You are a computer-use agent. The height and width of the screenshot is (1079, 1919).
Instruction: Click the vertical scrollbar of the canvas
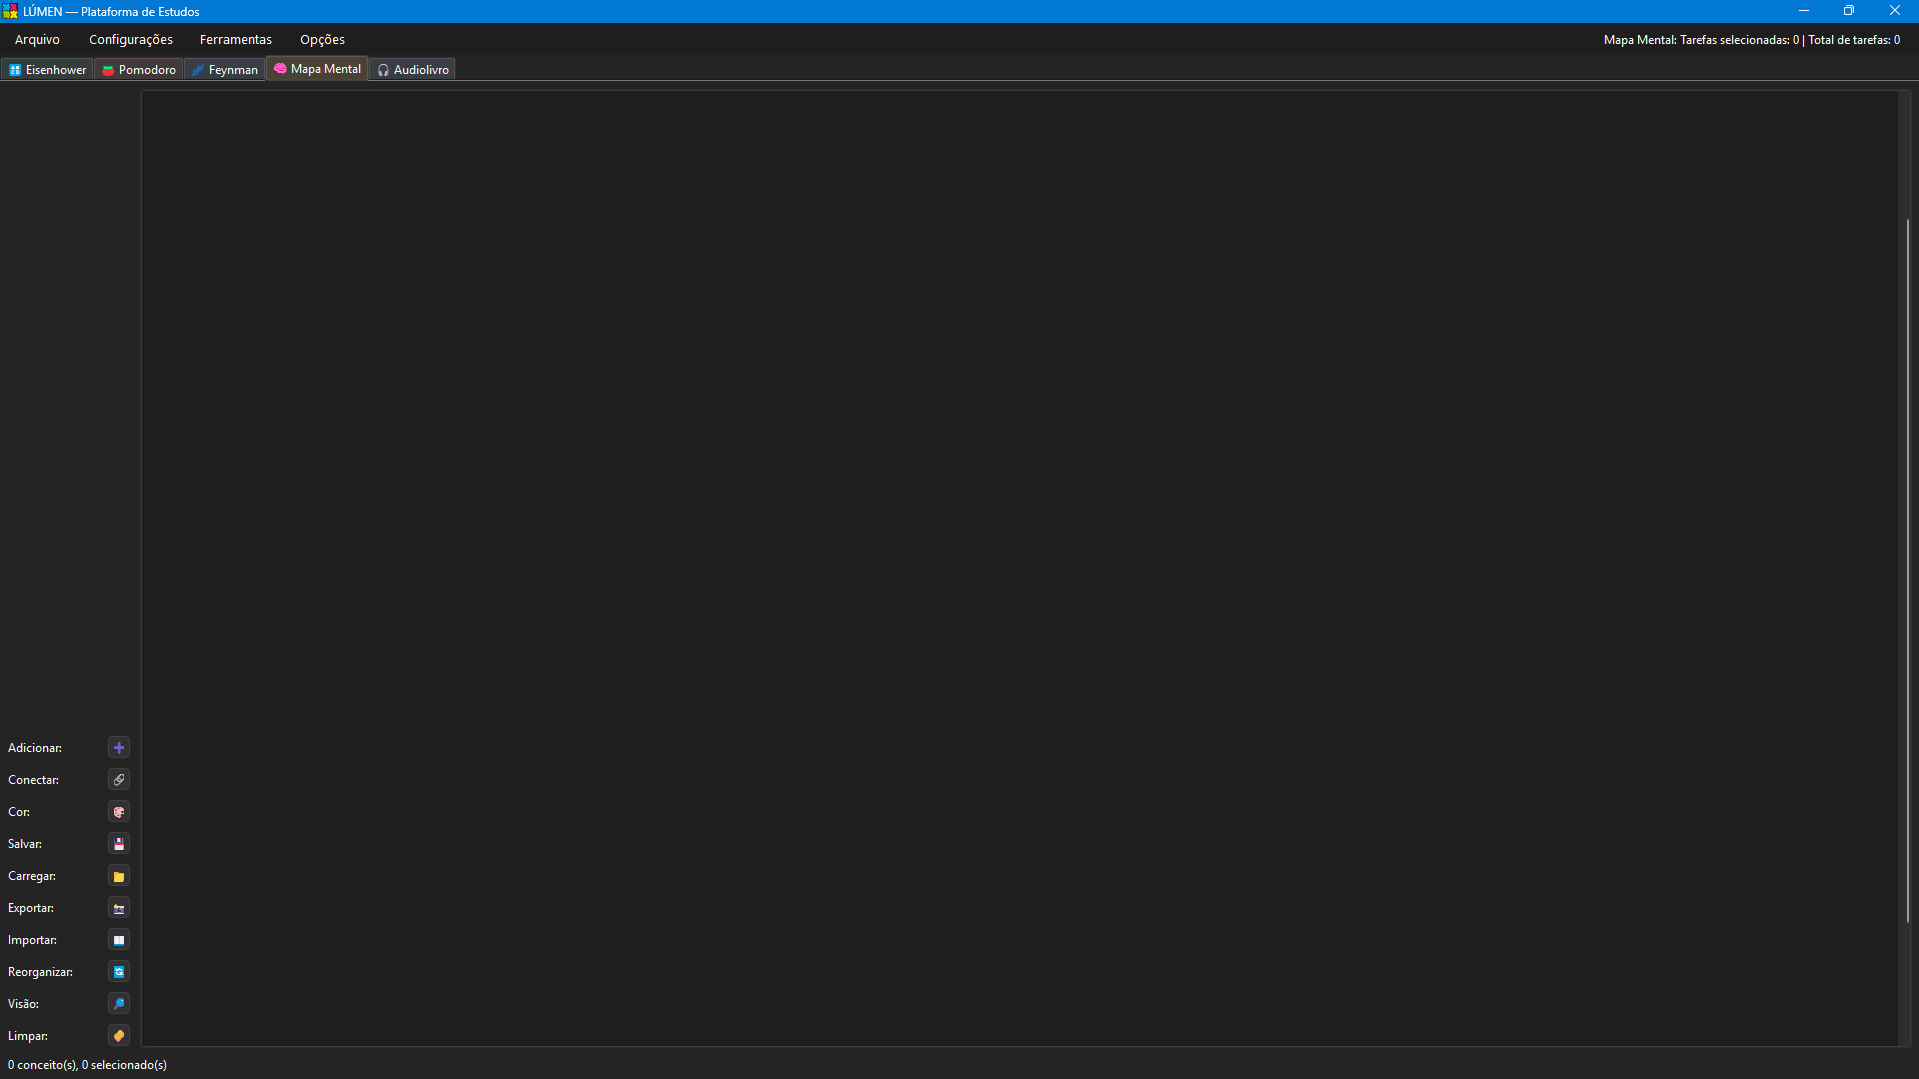[x=1908, y=570]
